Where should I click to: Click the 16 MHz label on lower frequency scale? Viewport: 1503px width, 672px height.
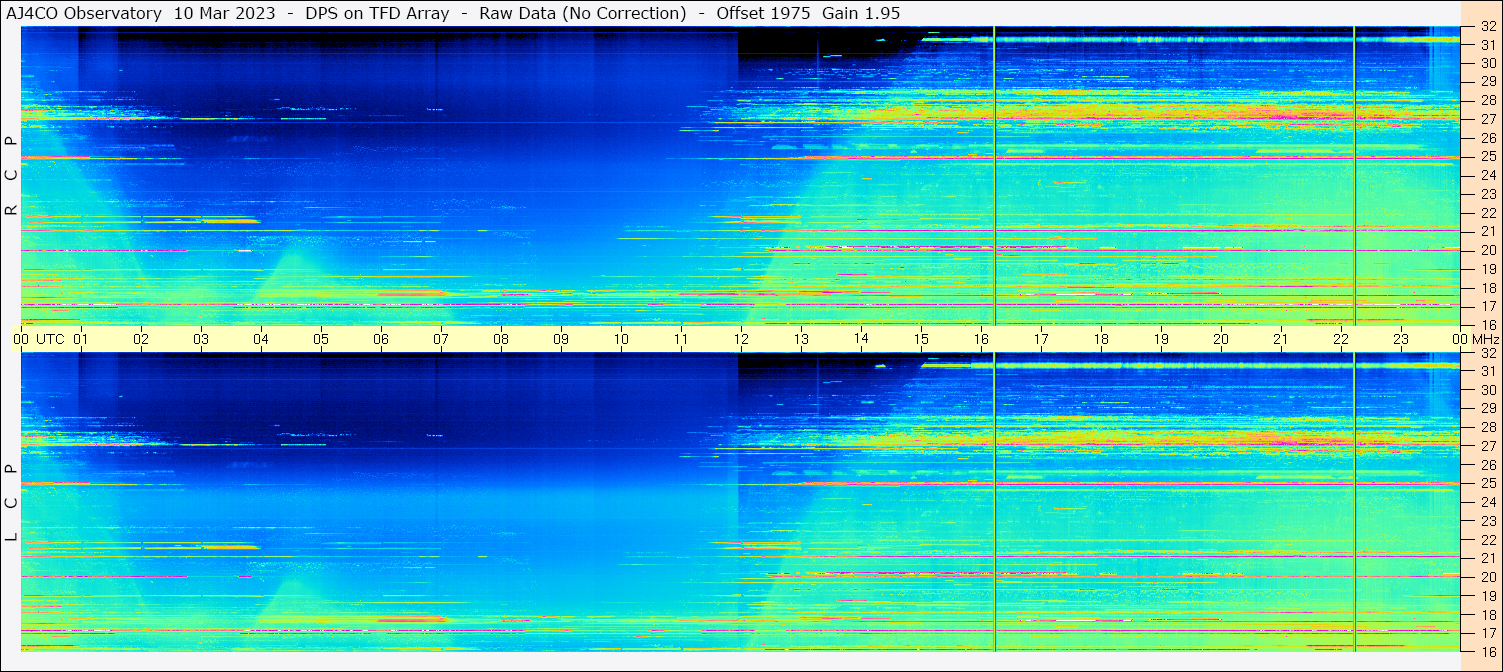1487,651
